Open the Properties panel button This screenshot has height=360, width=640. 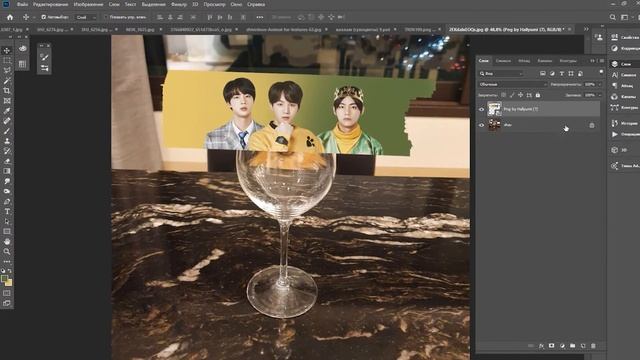point(624,37)
